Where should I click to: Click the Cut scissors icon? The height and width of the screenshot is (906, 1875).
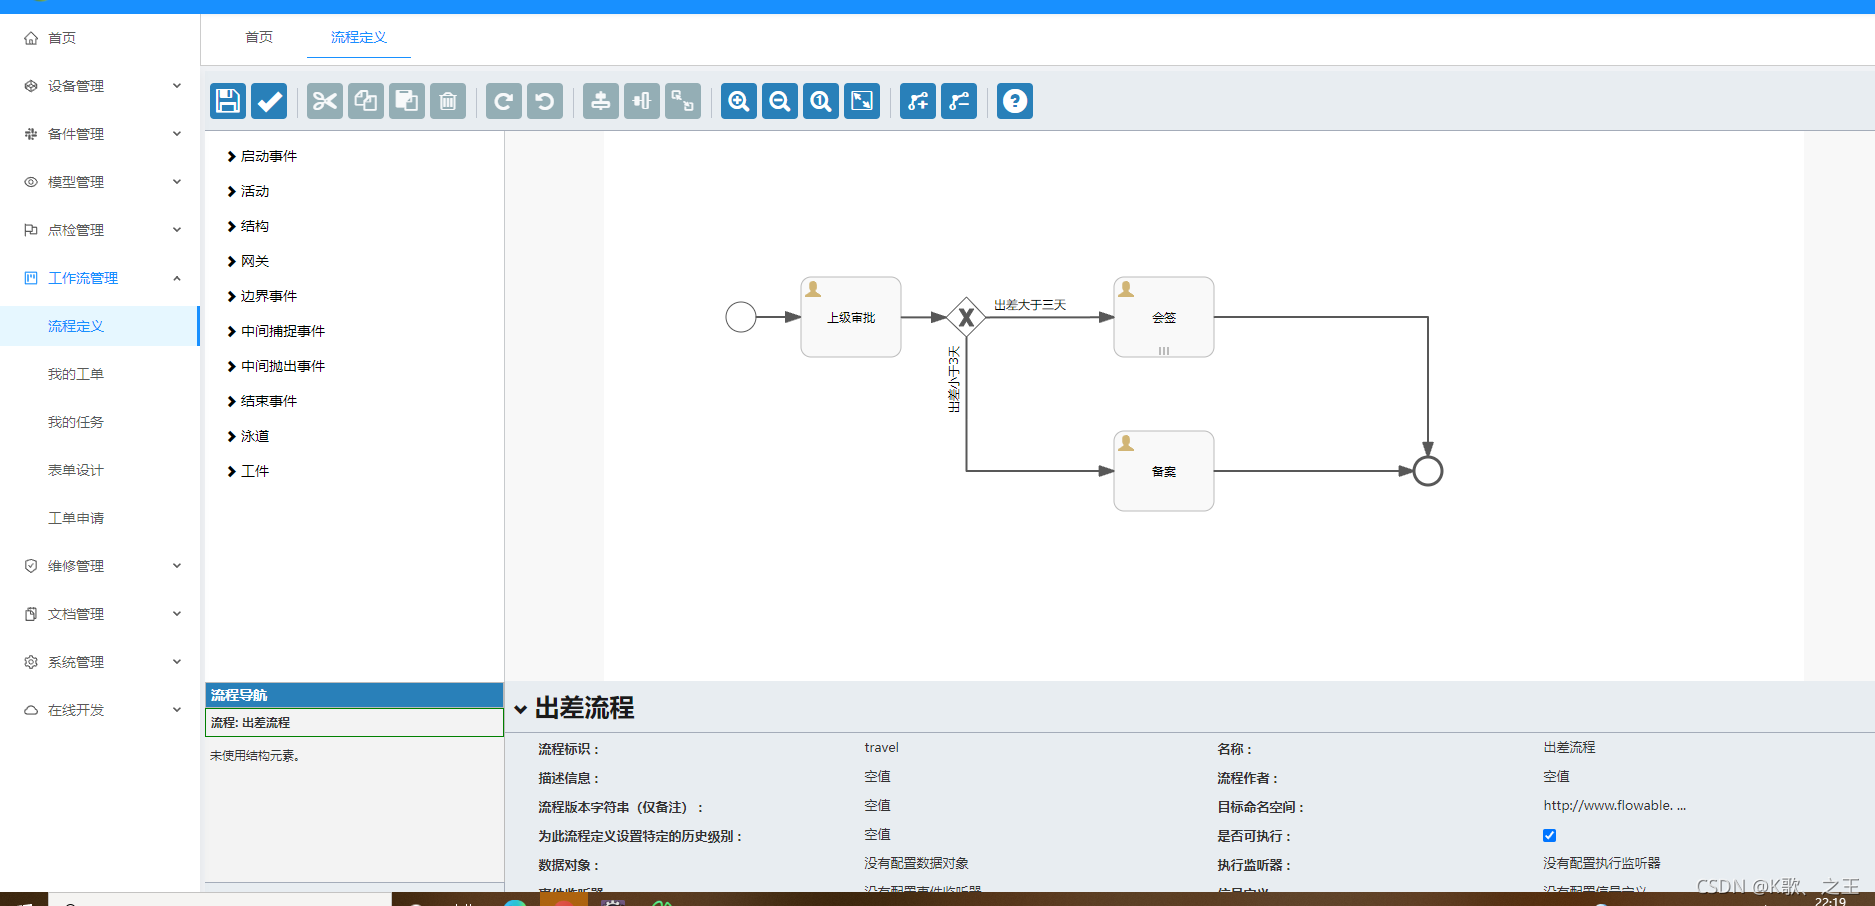[325, 101]
